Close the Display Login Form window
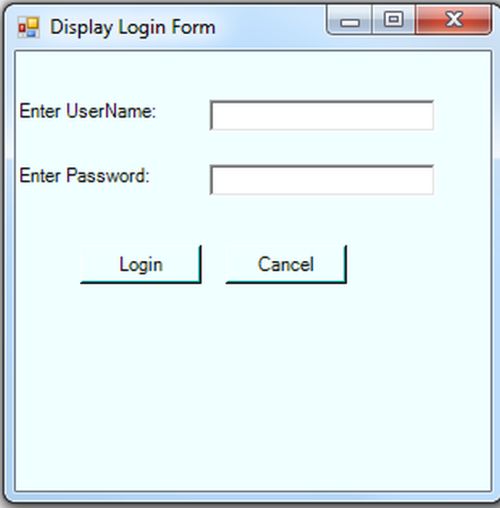This screenshot has height=508, width=500. [x=454, y=20]
